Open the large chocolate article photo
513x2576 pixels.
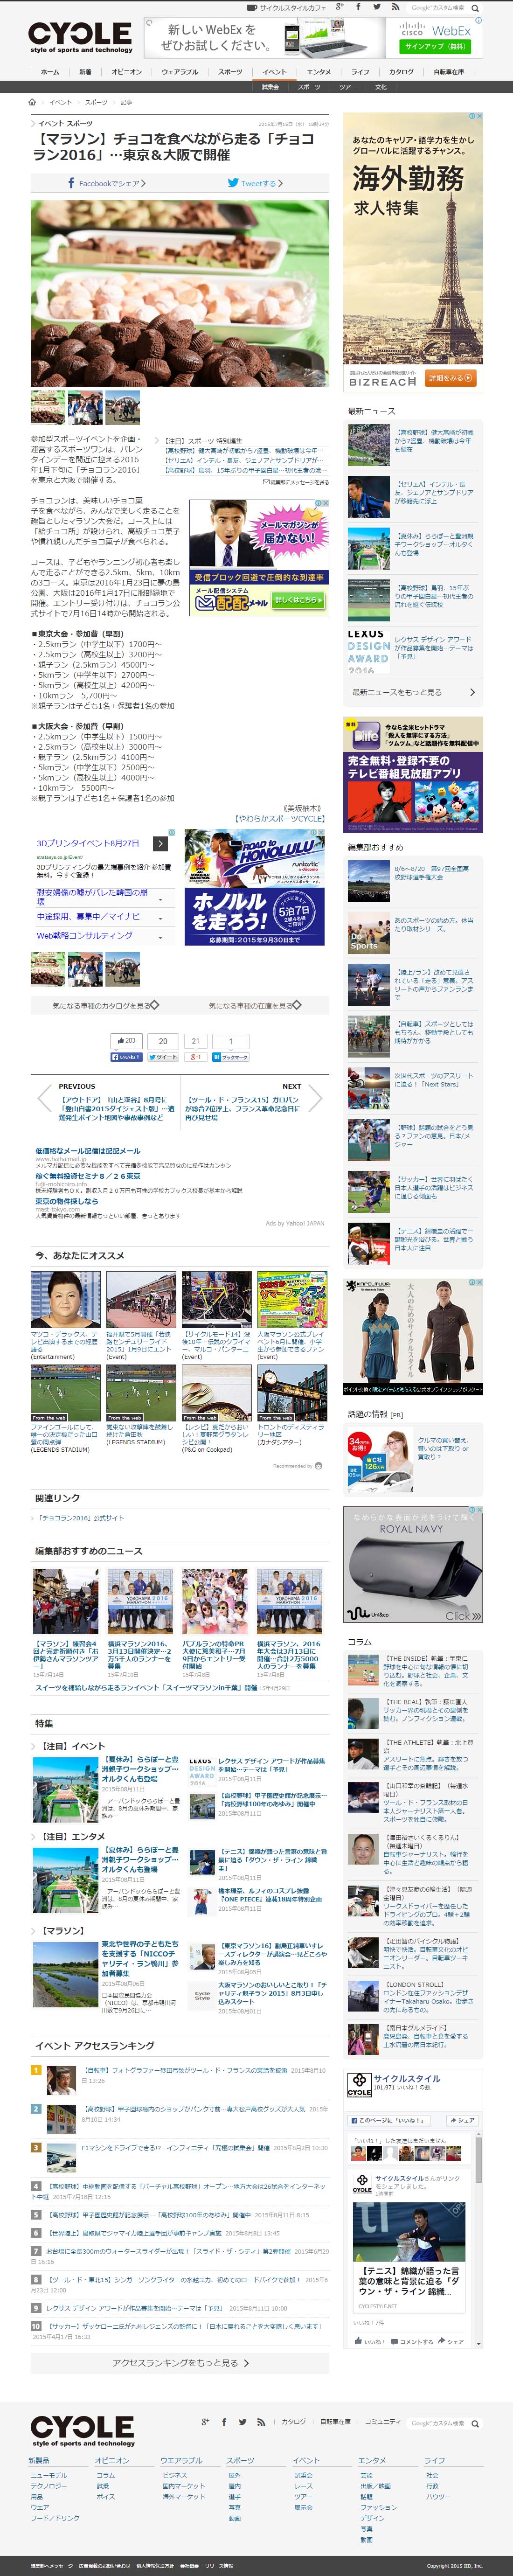[x=180, y=293]
